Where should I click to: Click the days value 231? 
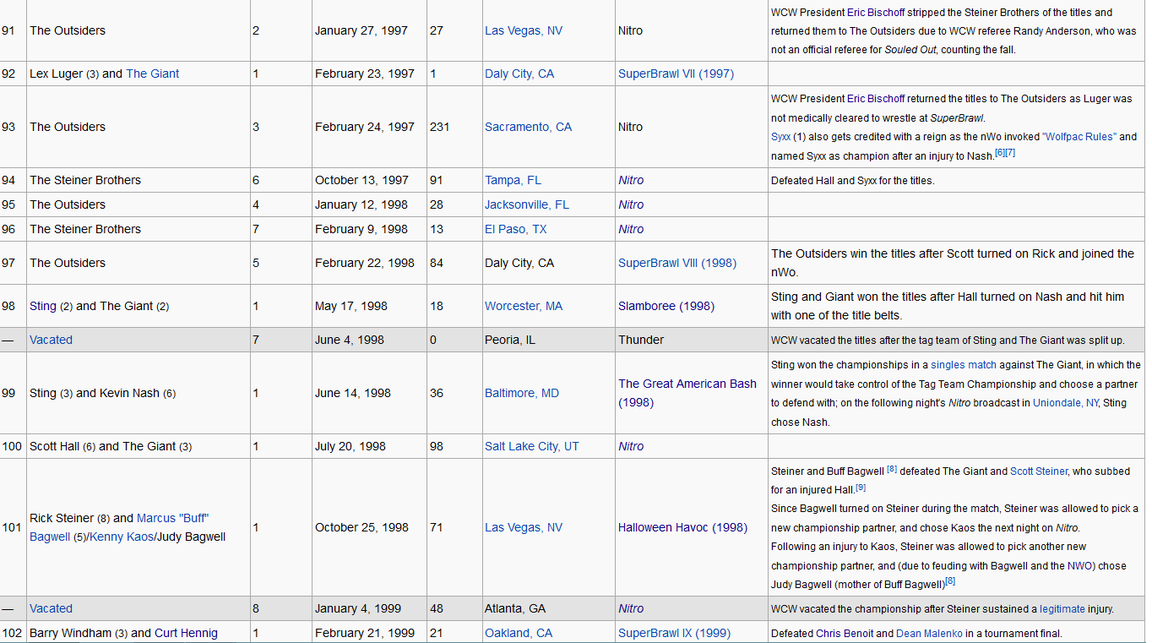pyautogui.click(x=439, y=127)
